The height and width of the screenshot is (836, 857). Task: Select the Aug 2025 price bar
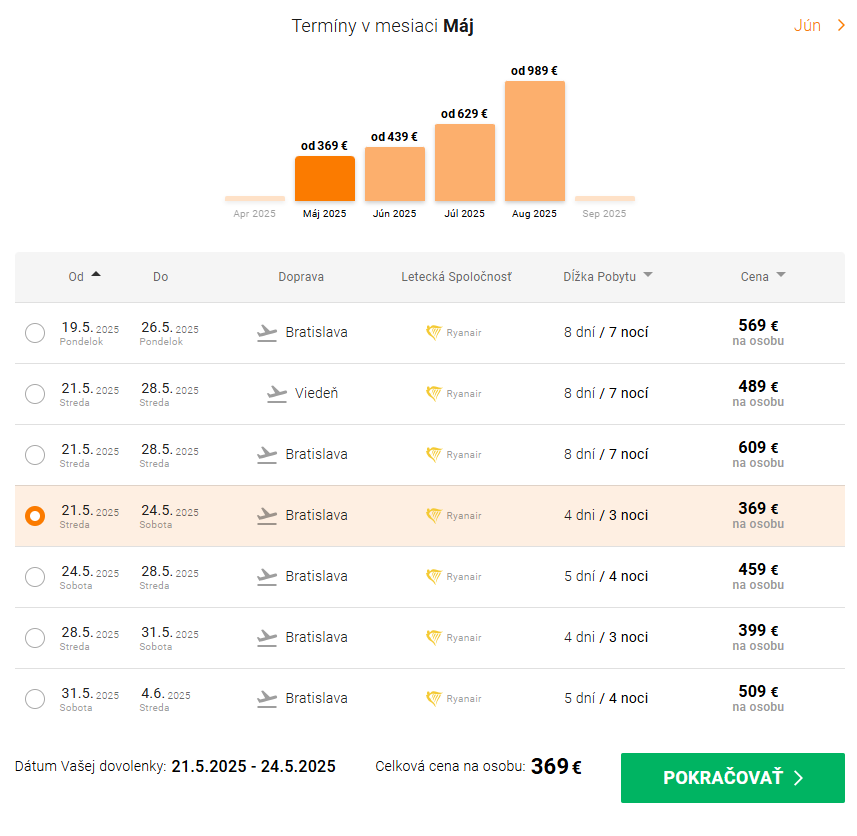point(534,141)
